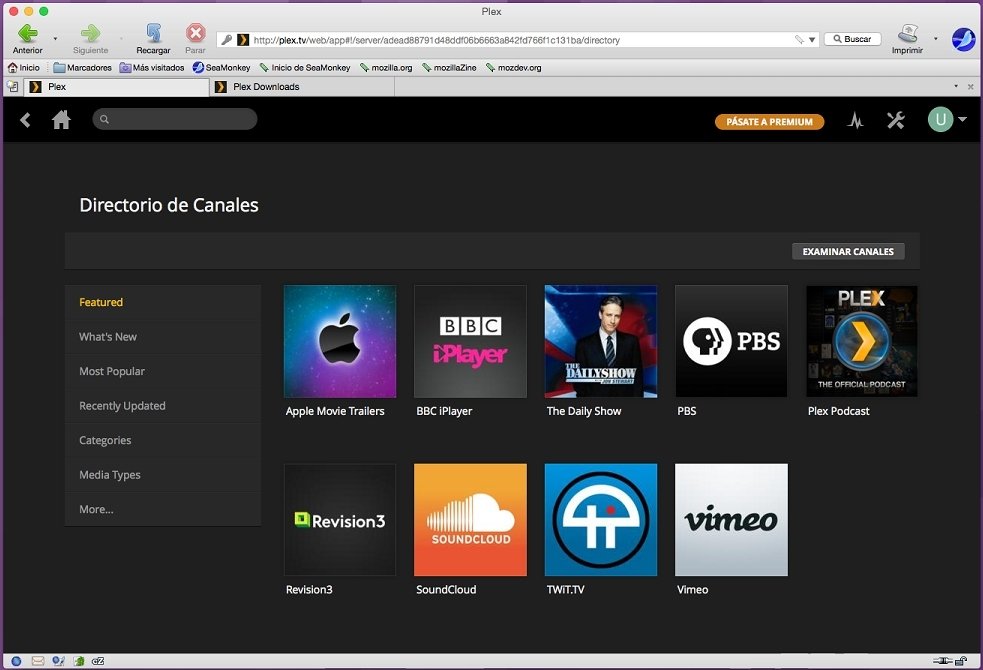This screenshot has height=670, width=983.
Task: Open Mail from status bar envelope icon
Action: (x=38, y=661)
